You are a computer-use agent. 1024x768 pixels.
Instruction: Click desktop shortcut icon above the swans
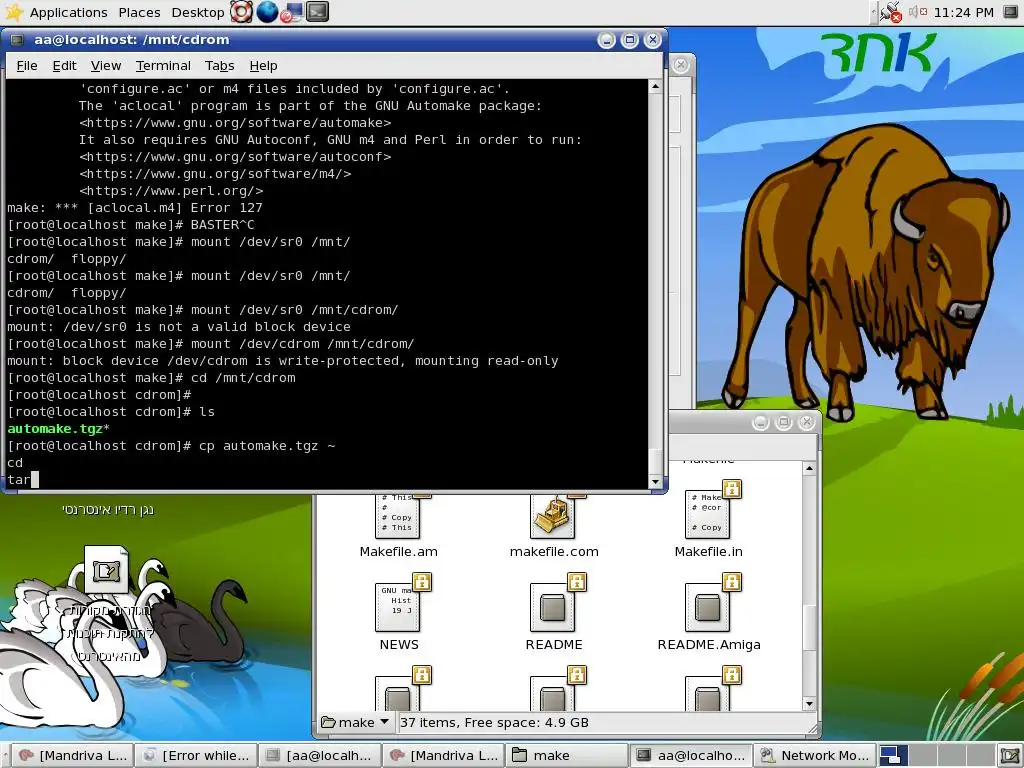click(x=106, y=569)
